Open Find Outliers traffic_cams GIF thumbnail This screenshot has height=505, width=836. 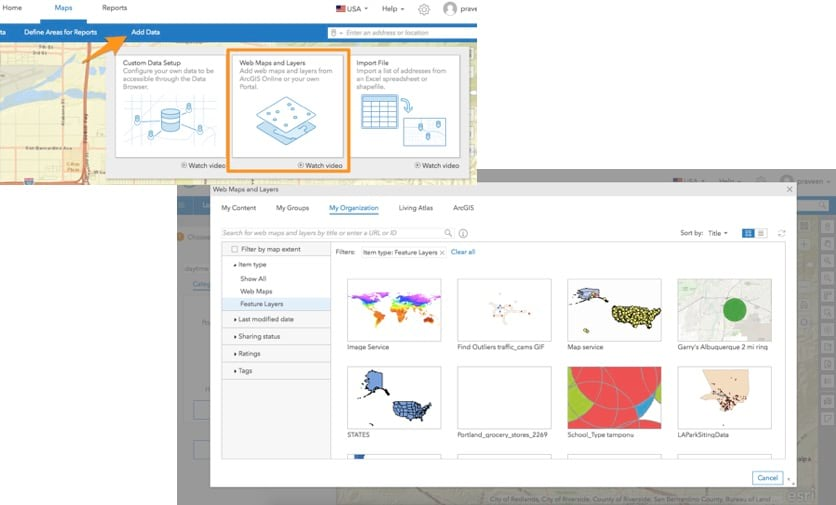pos(504,310)
